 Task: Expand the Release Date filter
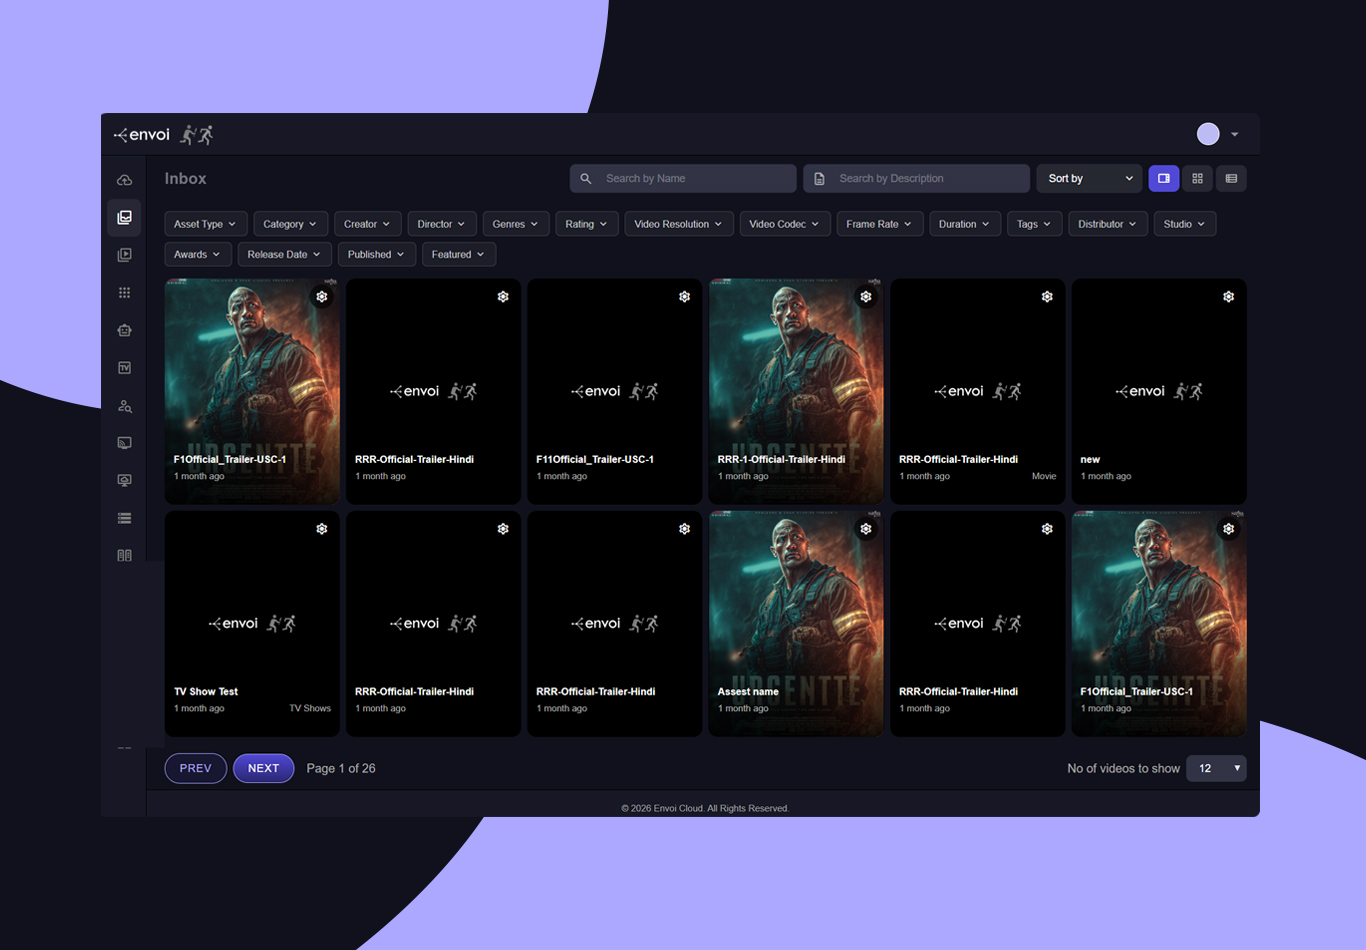click(x=284, y=254)
